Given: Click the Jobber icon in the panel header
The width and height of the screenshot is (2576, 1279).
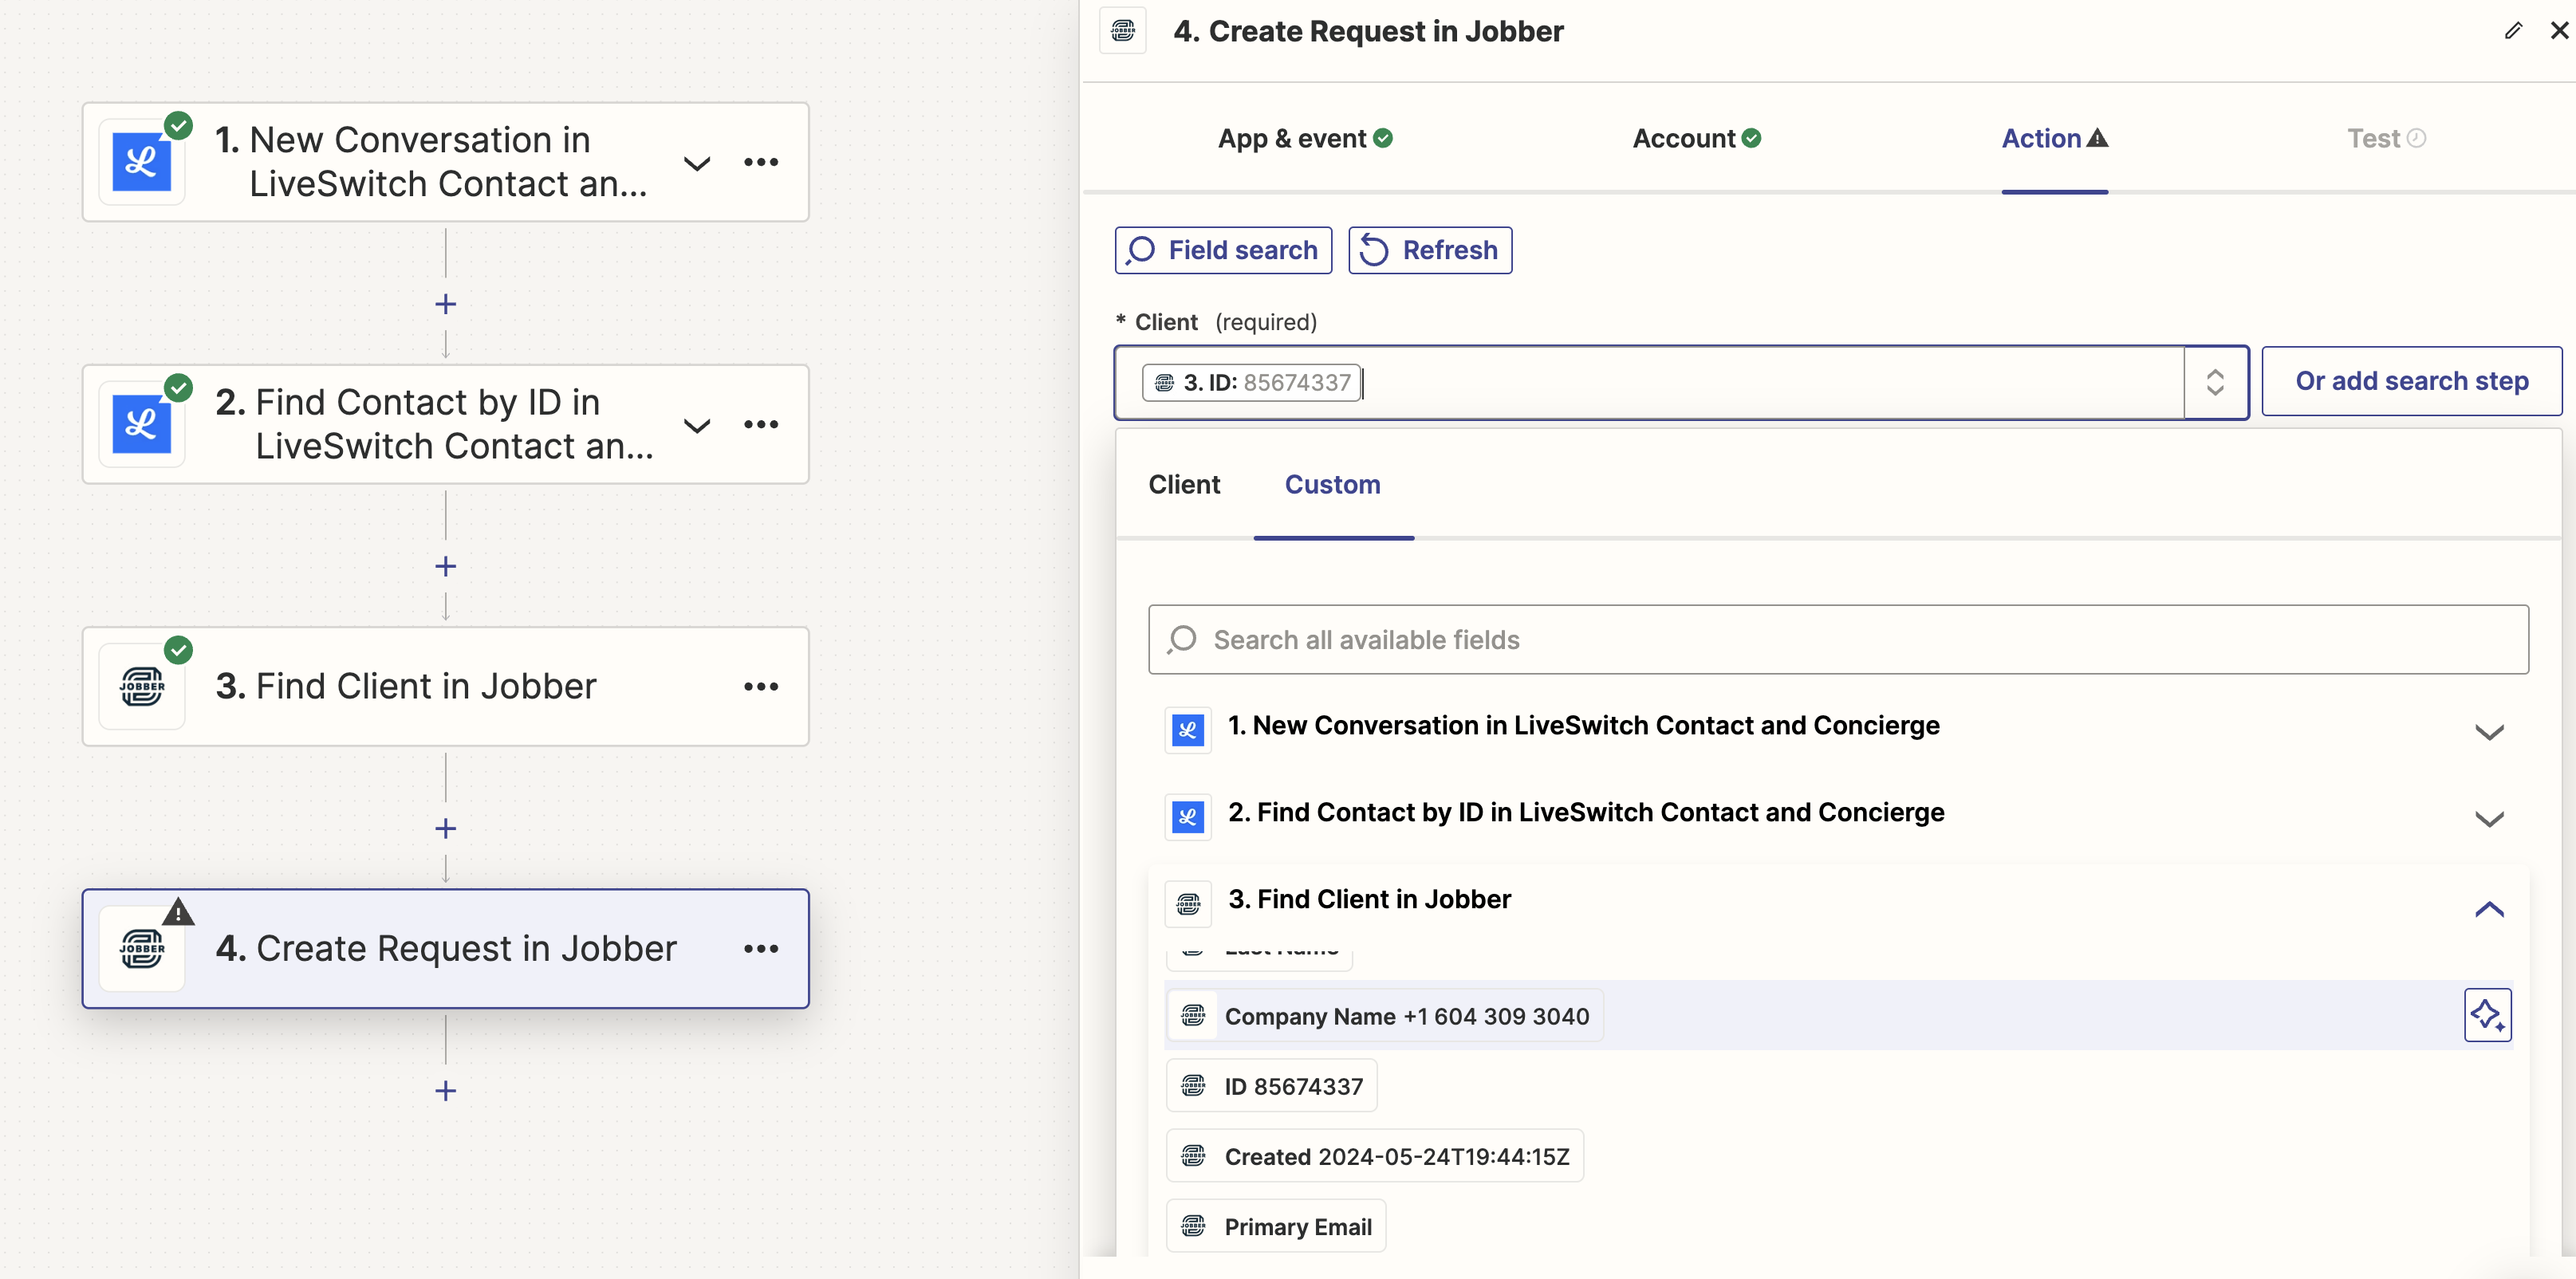Looking at the screenshot, I should point(1123,31).
